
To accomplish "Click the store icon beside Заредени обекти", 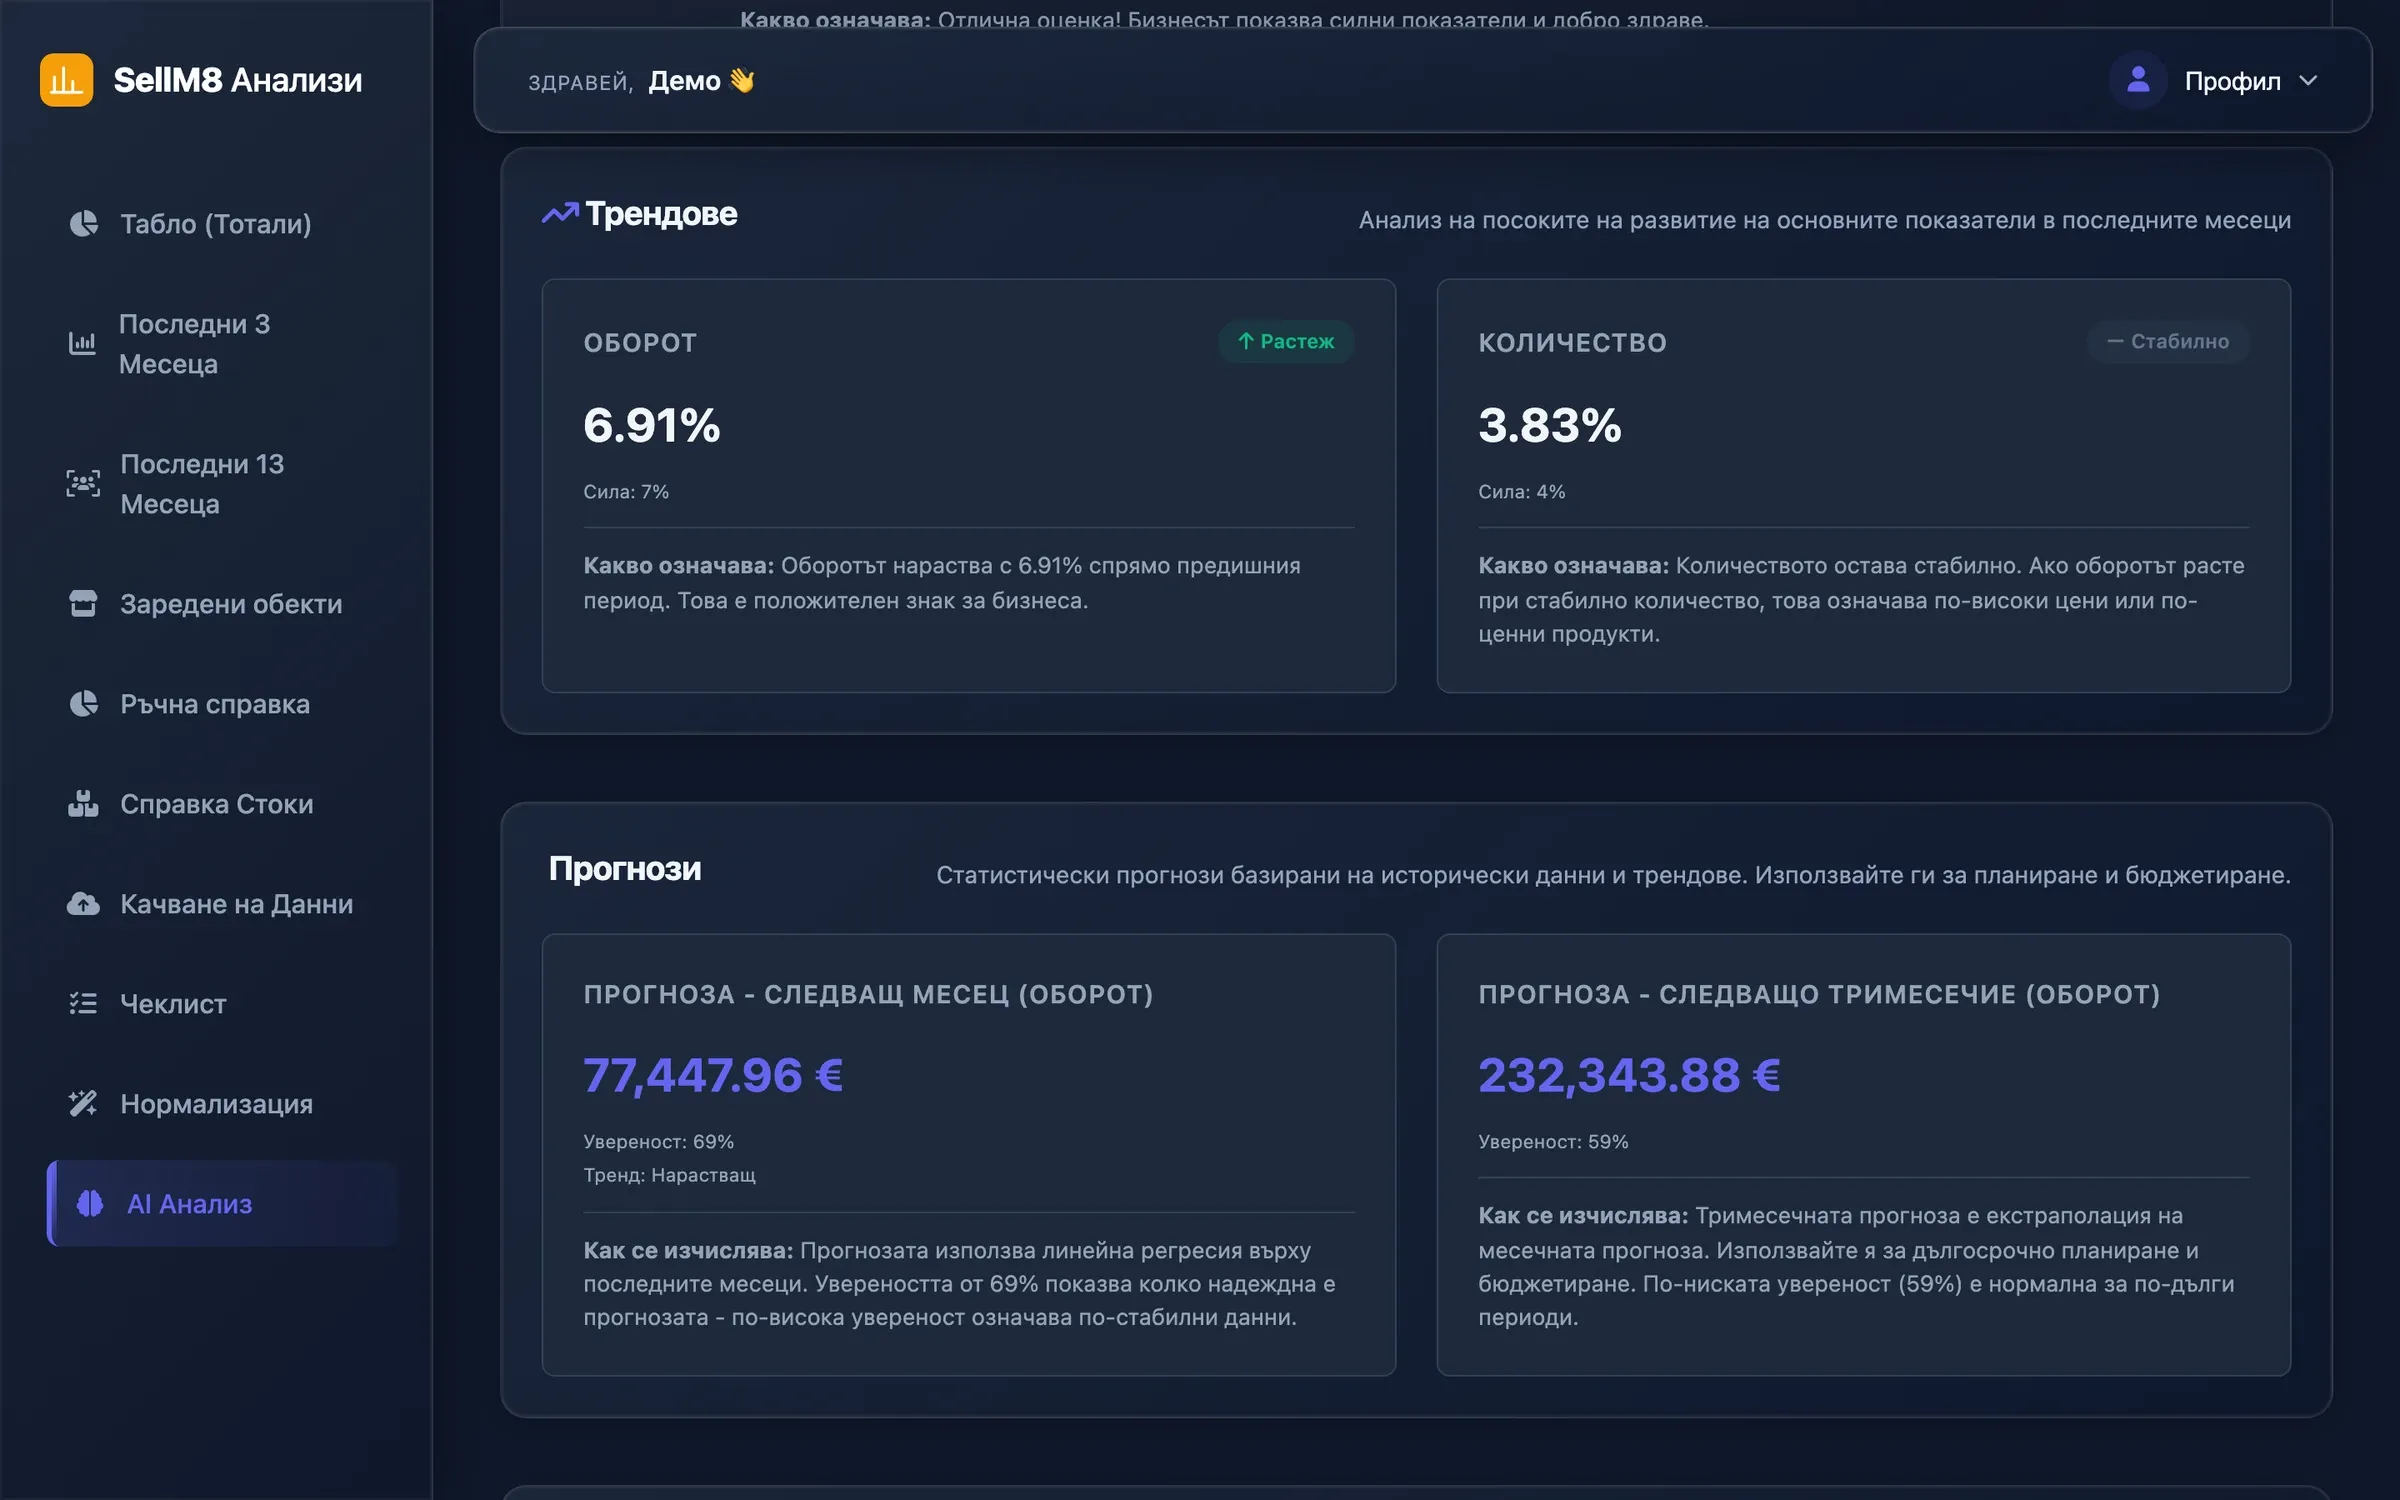I will point(84,603).
